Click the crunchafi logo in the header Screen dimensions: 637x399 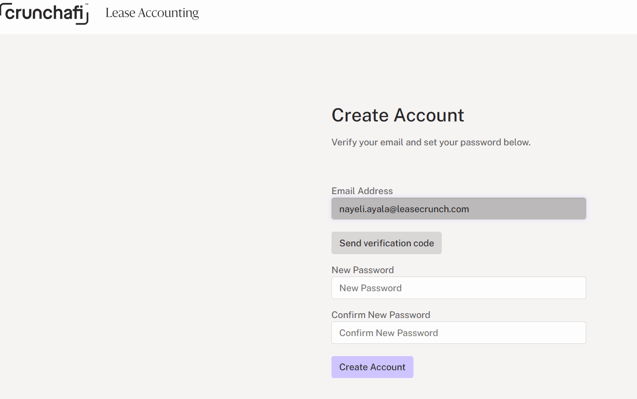click(44, 13)
